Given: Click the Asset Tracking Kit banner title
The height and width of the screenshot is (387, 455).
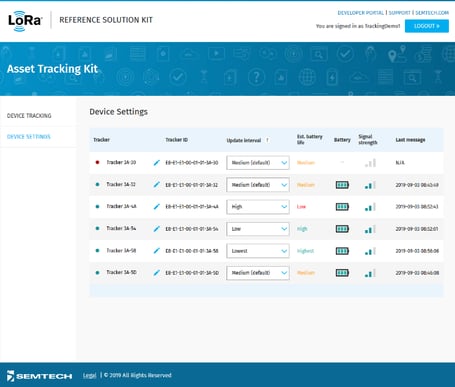Looking at the screenshot, I should click(x=52, y=69).
